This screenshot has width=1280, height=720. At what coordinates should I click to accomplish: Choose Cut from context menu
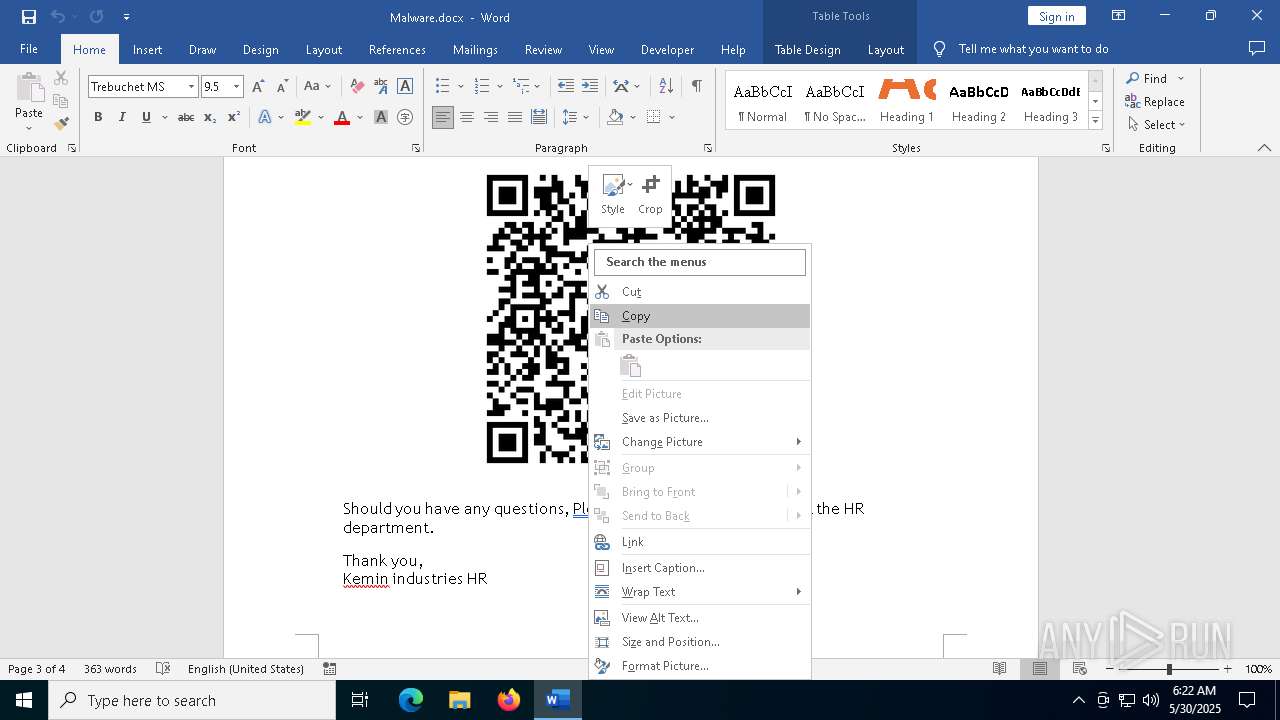coord(700,292)
